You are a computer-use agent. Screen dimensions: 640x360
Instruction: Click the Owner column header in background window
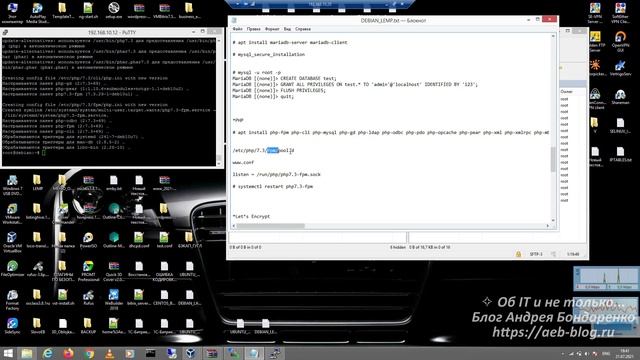[572, 91]
